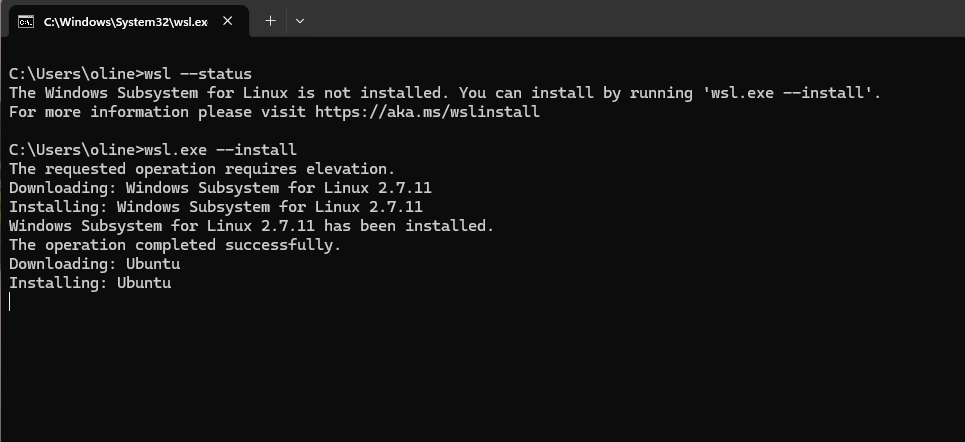This screenshot has width=965, height=442.
Task: Click the command prompt icon on the tab
Action: [x=26, y=22]
